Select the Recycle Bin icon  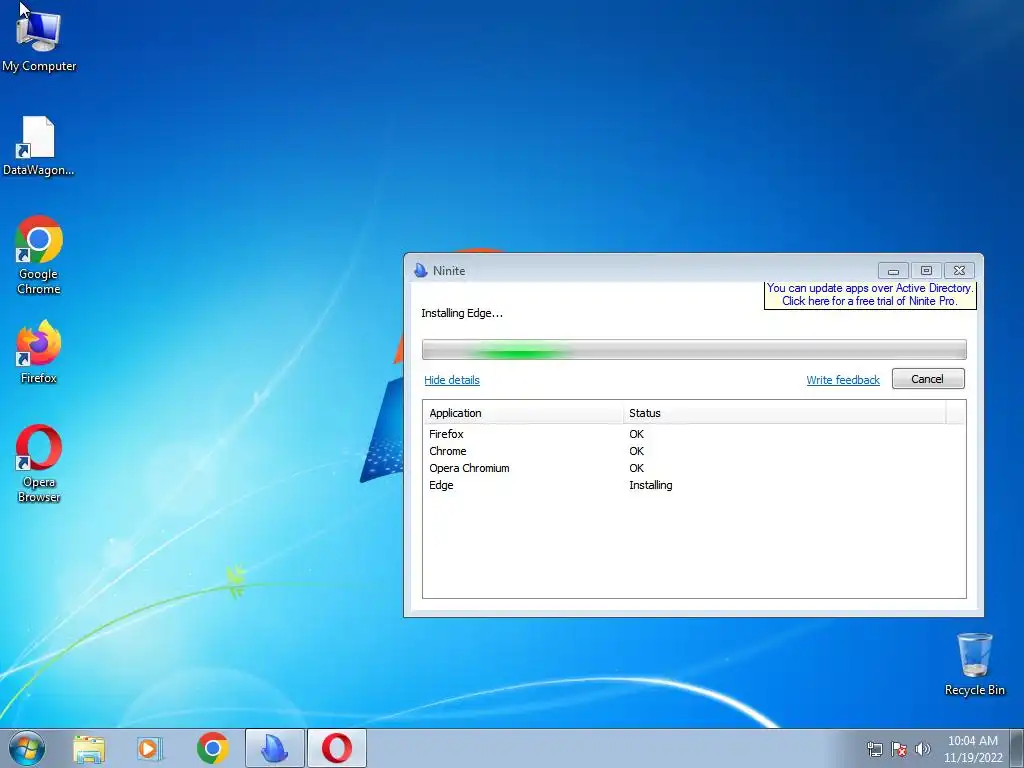(x=974, y=664)
